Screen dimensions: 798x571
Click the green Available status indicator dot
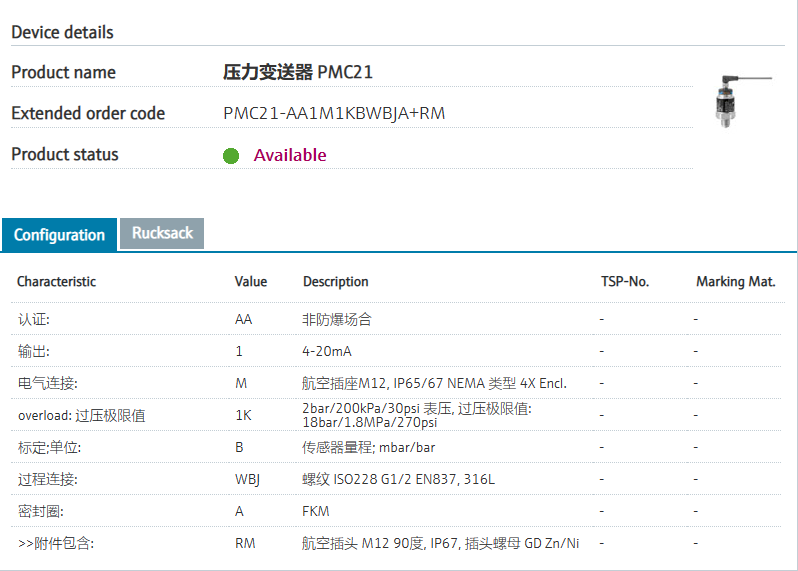pos(231,155)
